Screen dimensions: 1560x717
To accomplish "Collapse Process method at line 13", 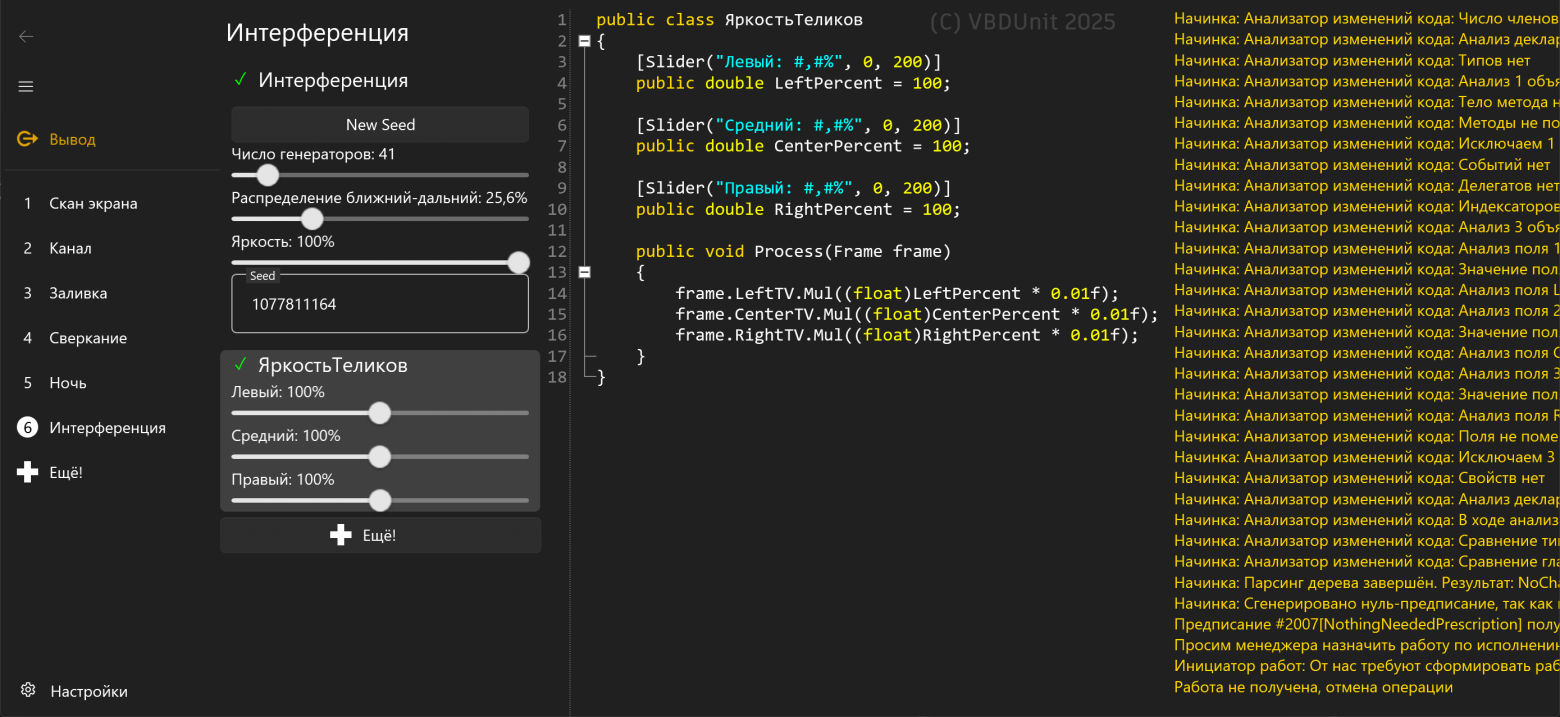I will coord(584,272).
